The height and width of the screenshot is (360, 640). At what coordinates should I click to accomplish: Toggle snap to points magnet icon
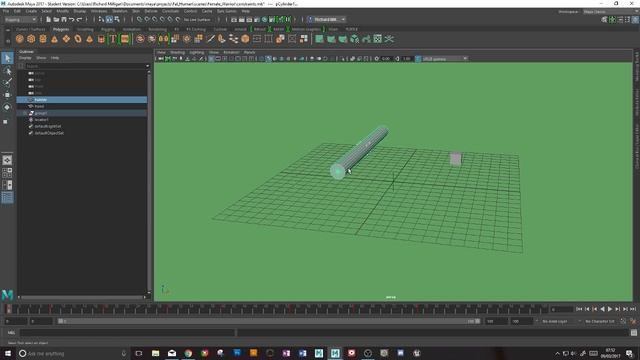click(x=155, y=19)
